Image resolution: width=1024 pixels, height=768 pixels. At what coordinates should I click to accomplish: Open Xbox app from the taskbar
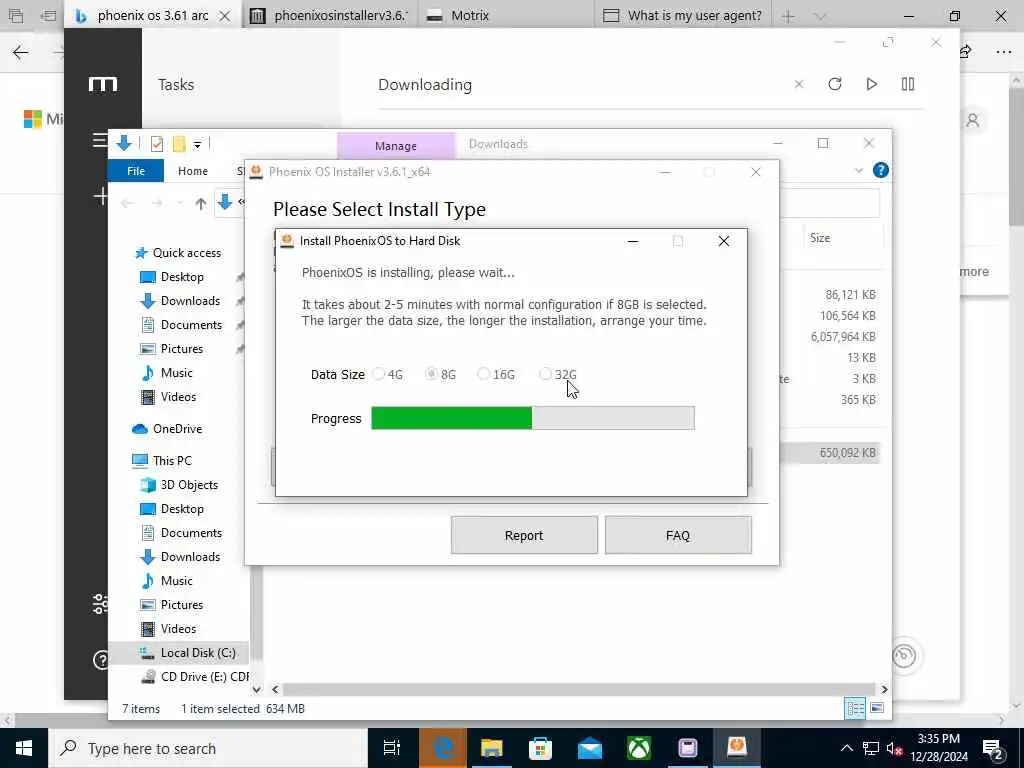(639, 748)
